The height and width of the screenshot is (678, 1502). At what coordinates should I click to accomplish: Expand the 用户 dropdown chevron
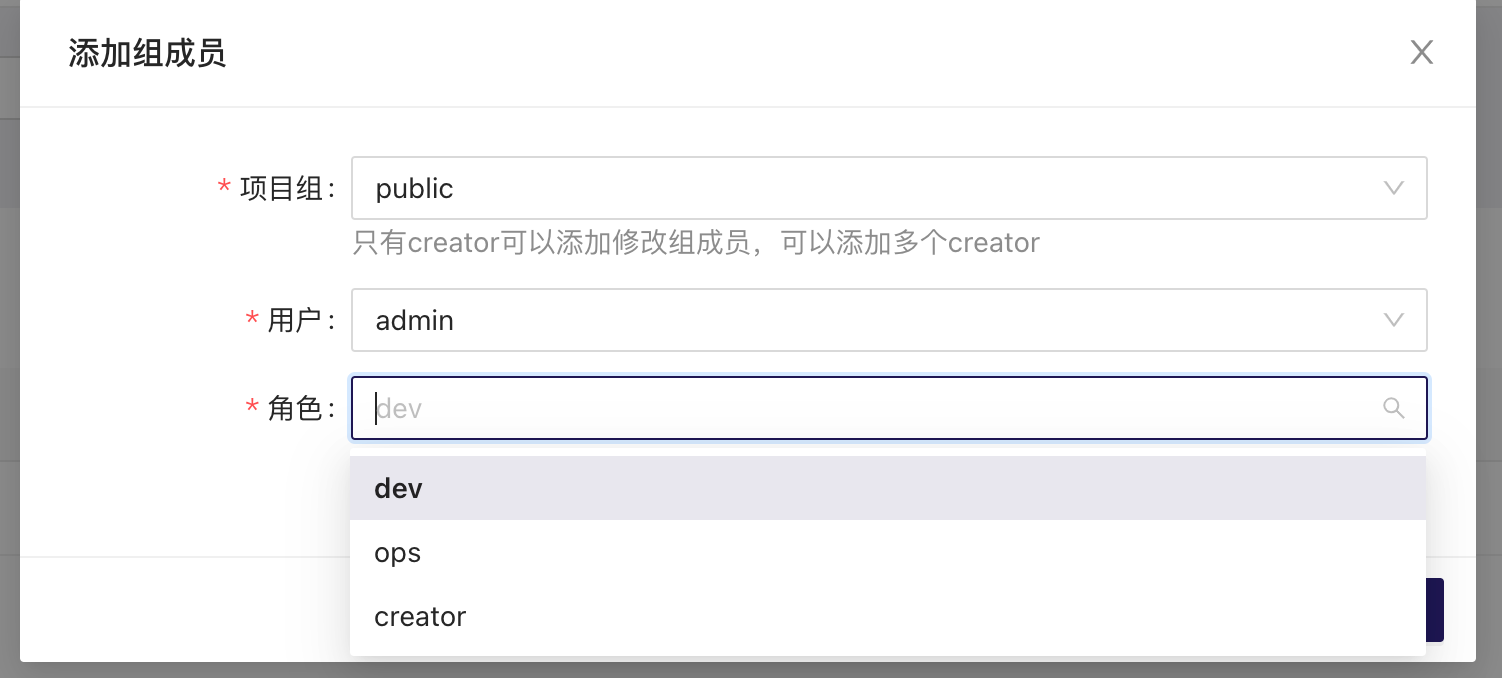[1393, 320]
